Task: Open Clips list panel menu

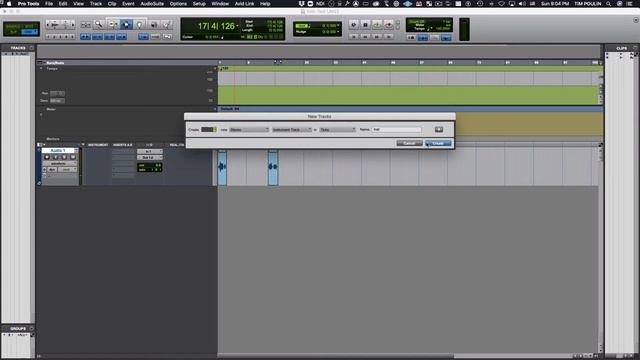Action: (x=635, y=48)
